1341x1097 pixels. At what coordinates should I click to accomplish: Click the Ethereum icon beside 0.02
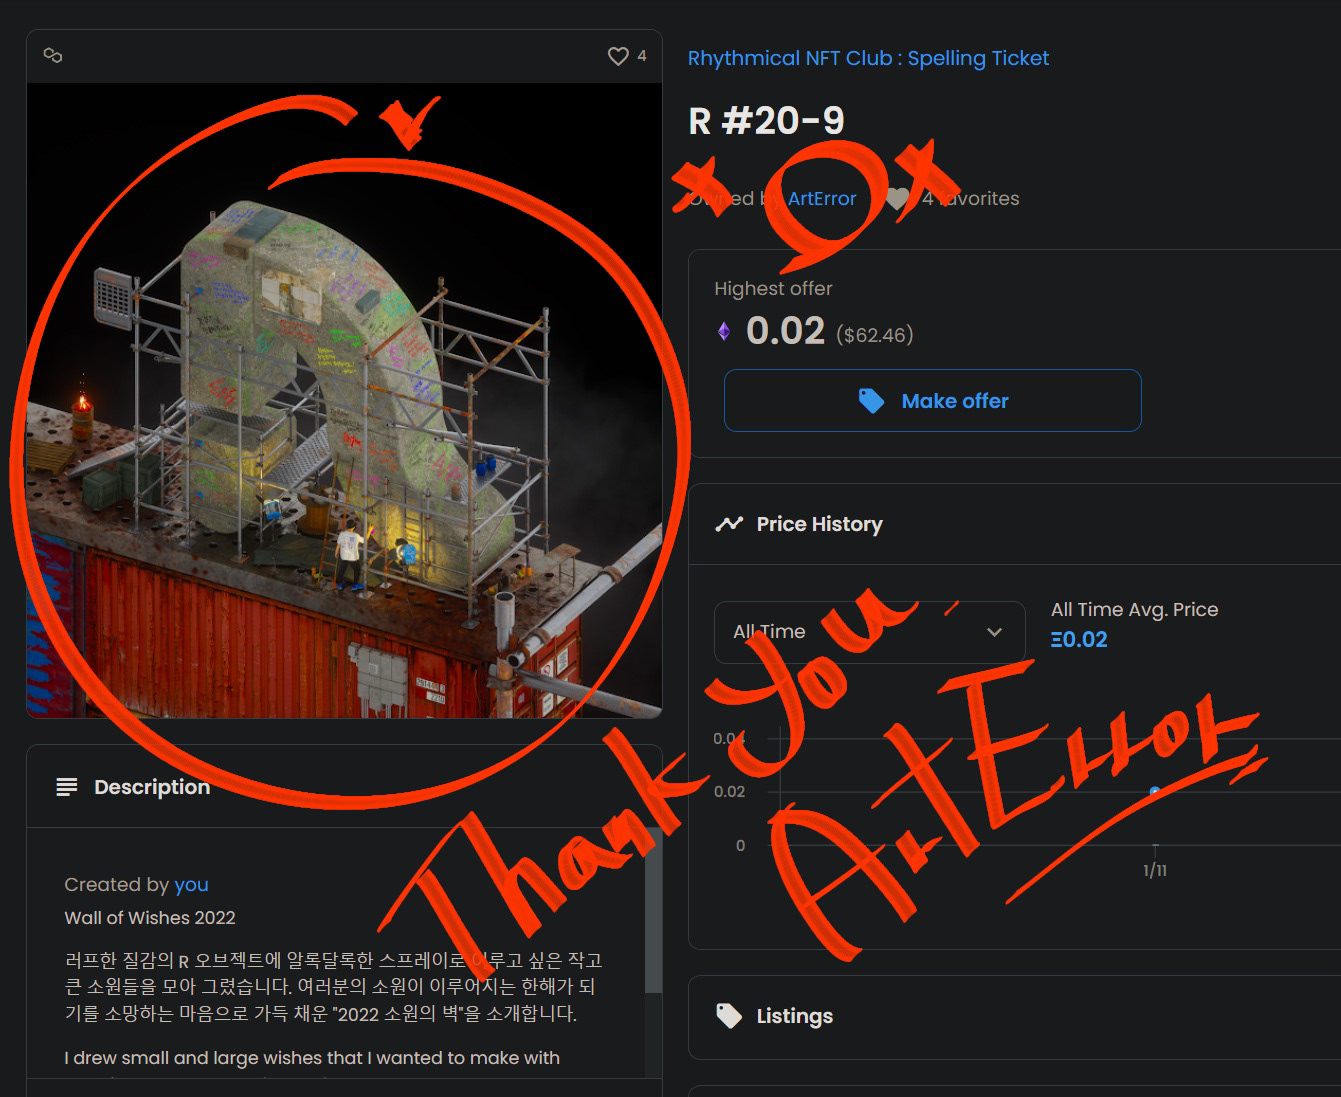[x=724, y=331]
